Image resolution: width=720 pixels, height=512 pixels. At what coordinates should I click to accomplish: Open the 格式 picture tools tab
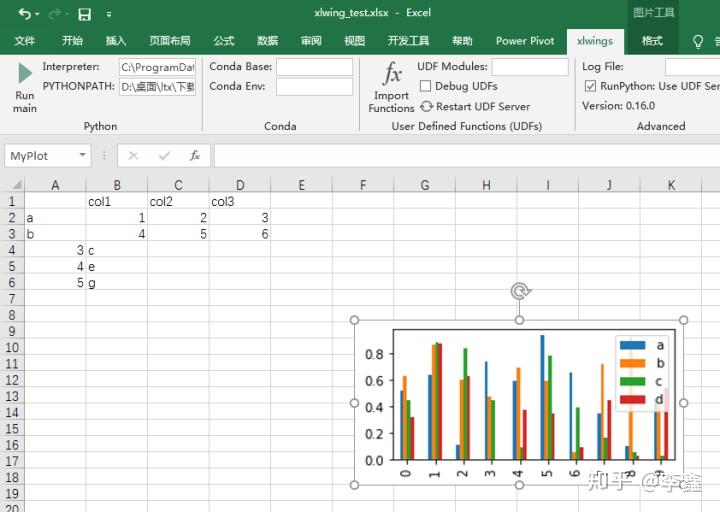(x=652, y=41)
